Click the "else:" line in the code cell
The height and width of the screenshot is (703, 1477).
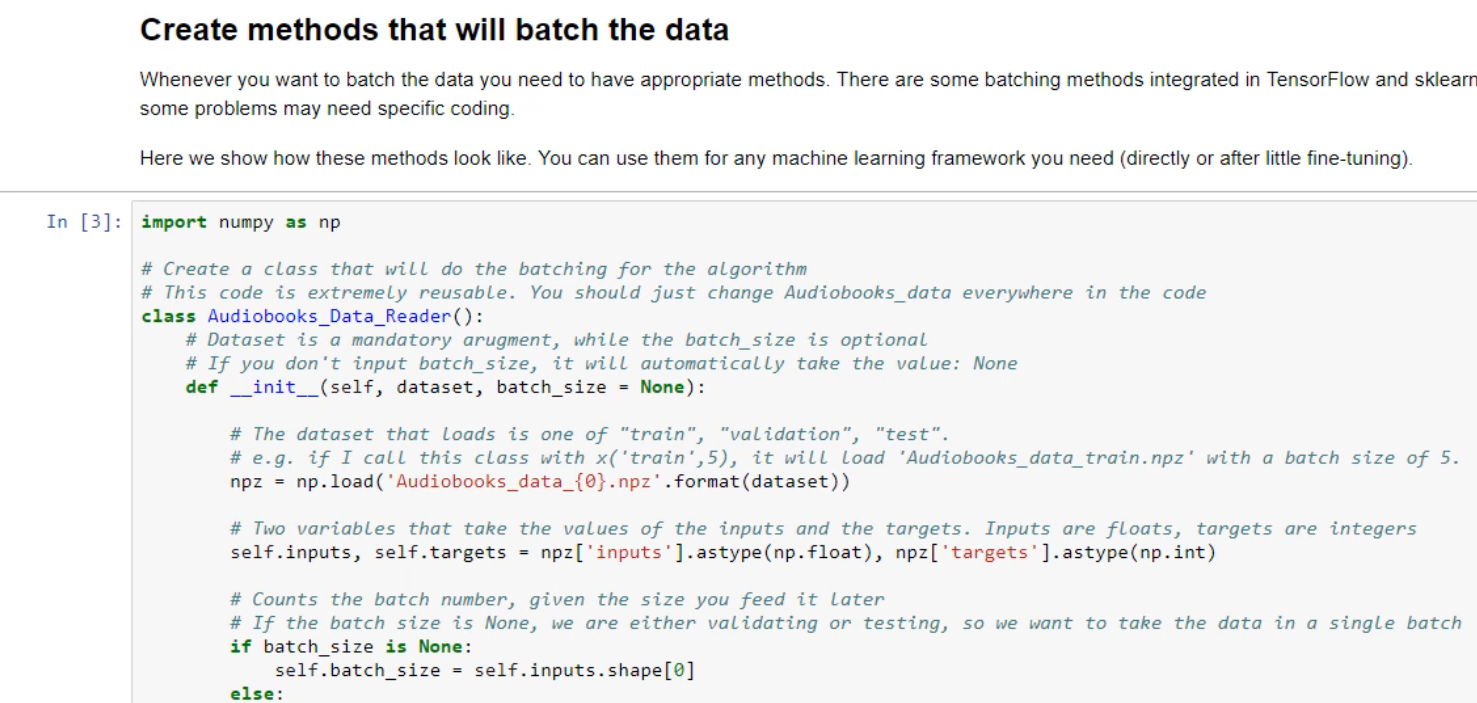pos(257,693)
